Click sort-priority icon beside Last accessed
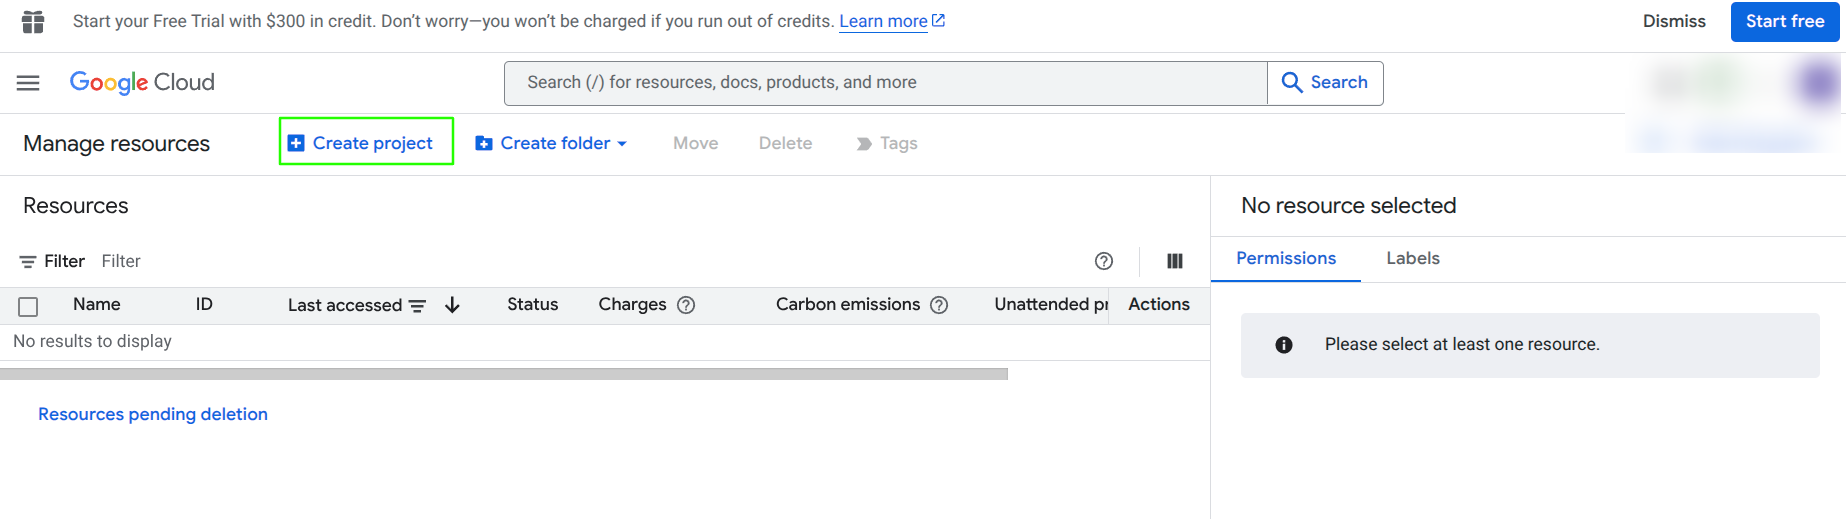Viewport: 1846px width, 519px height. coord(418,306)
